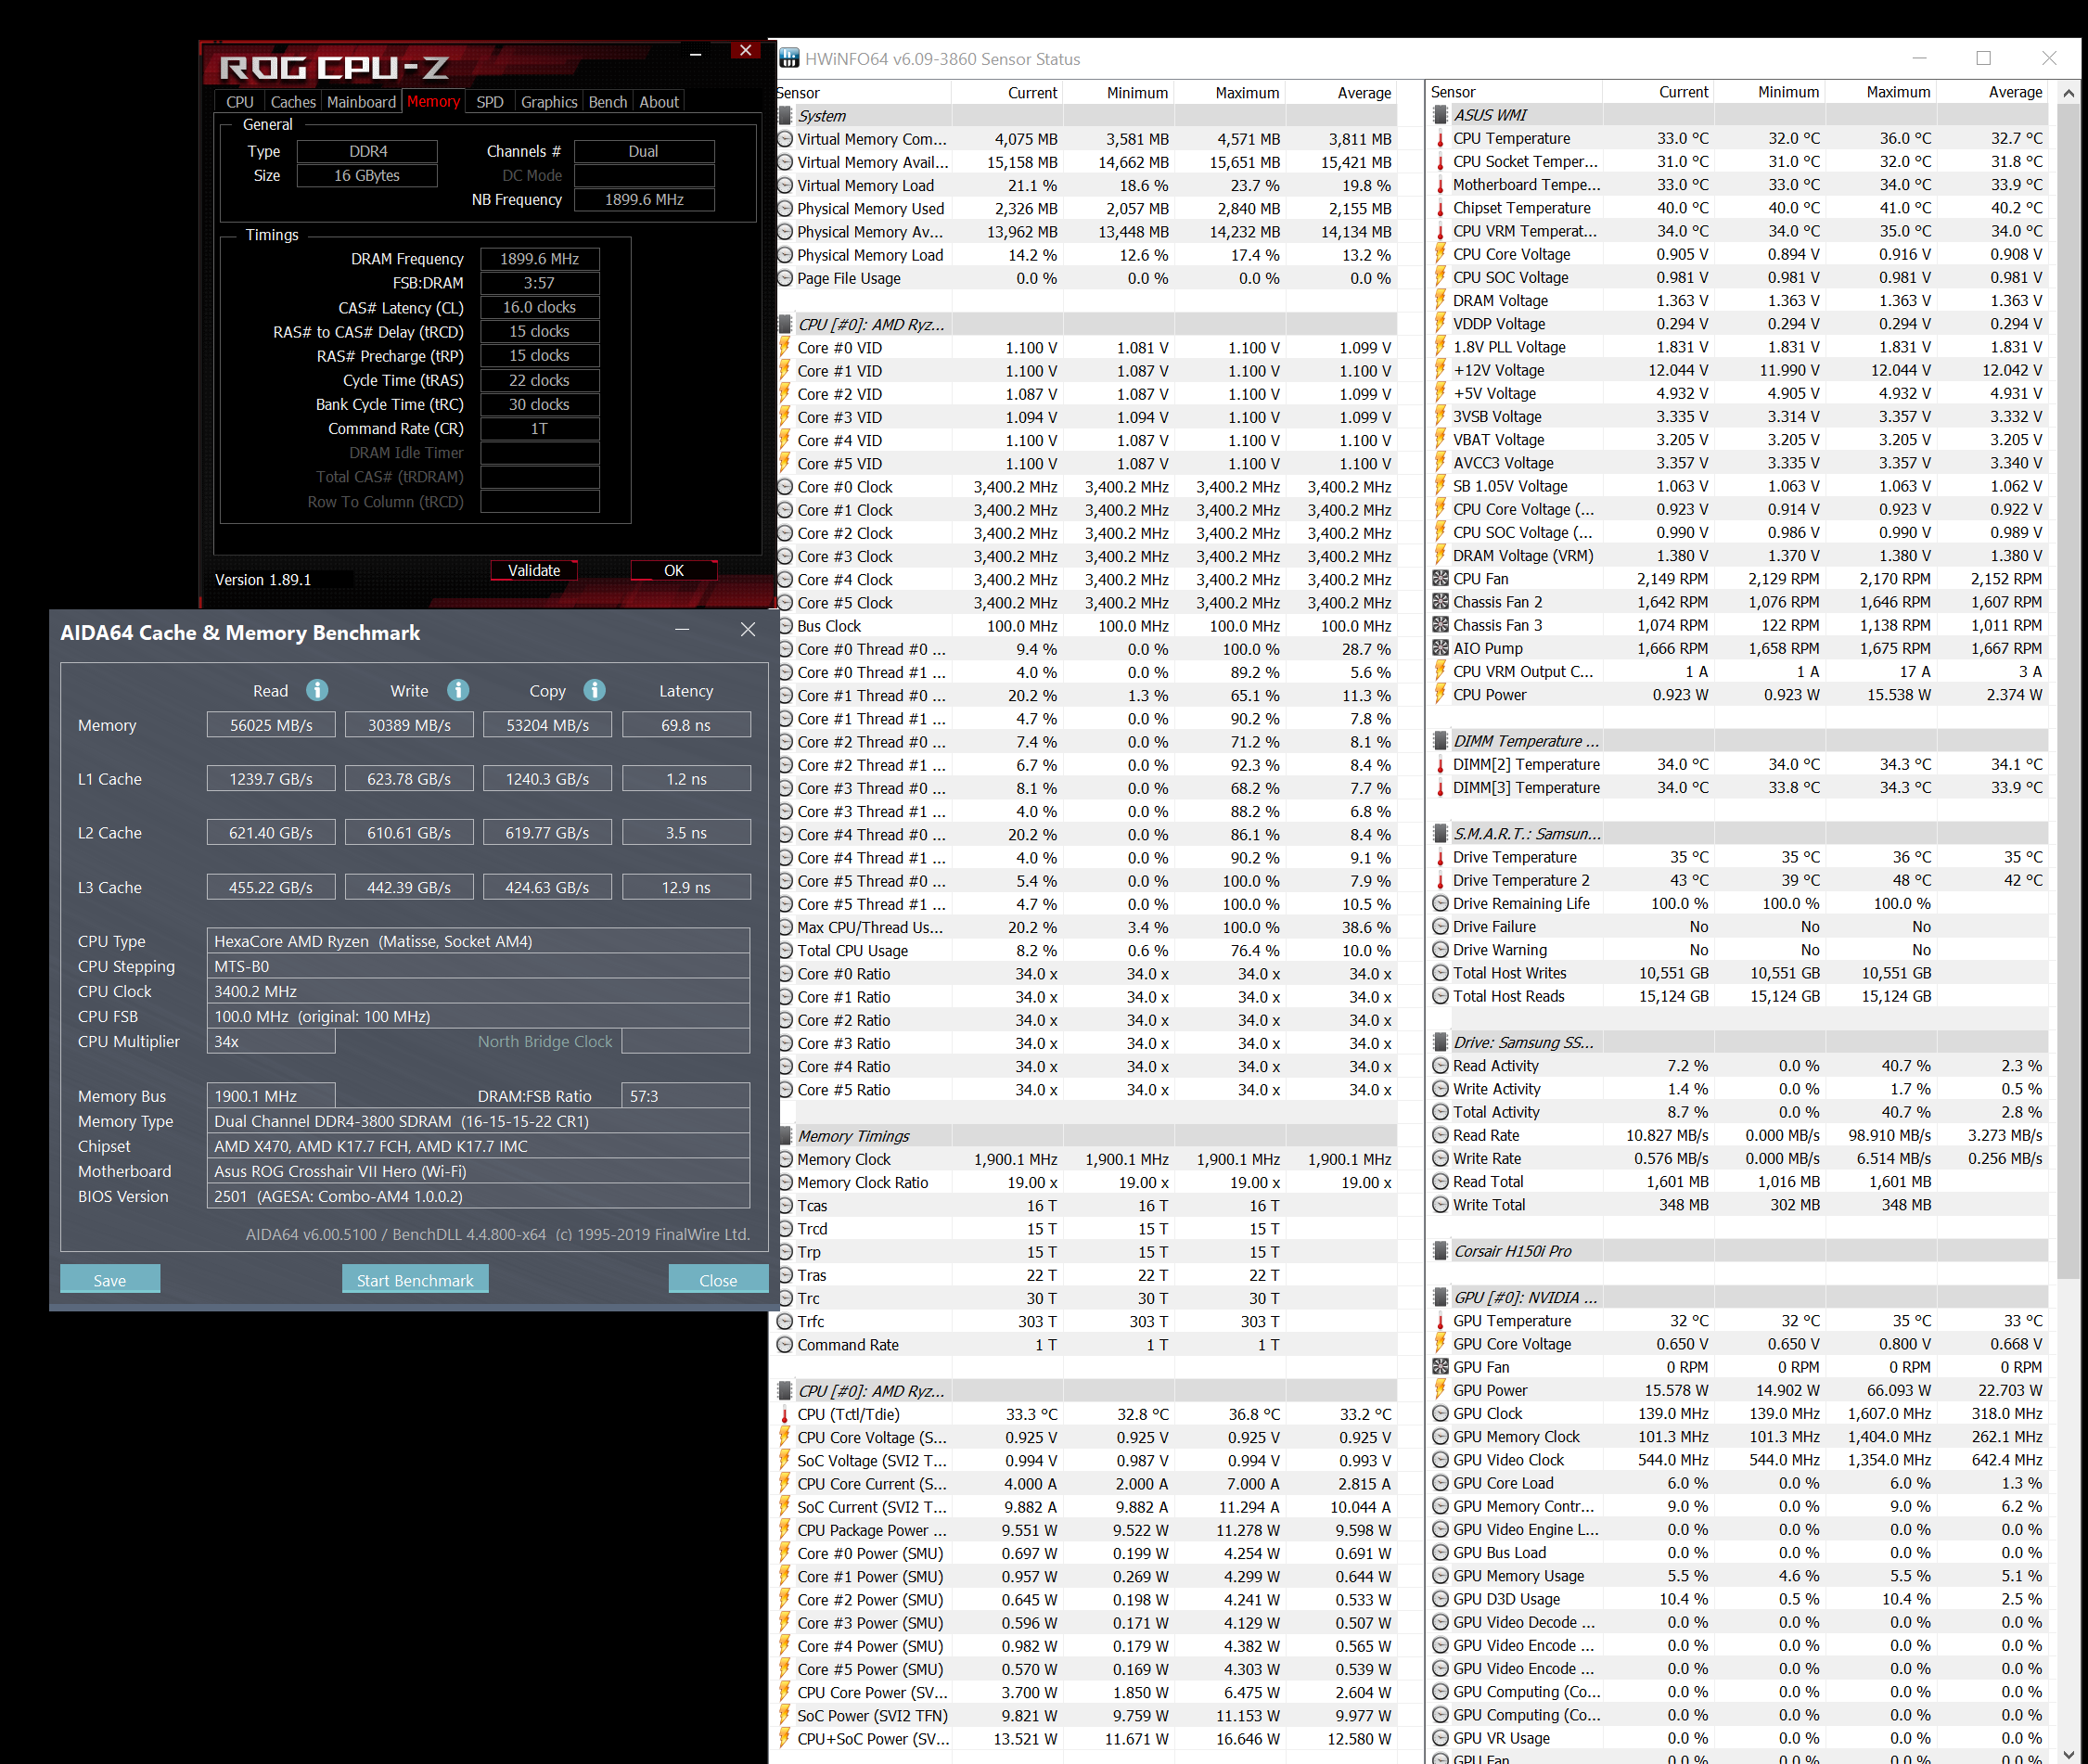Screen dimensions: 2088x1764
Task: Click the Save button in AIDA64
Action: tap(110, 1280)
